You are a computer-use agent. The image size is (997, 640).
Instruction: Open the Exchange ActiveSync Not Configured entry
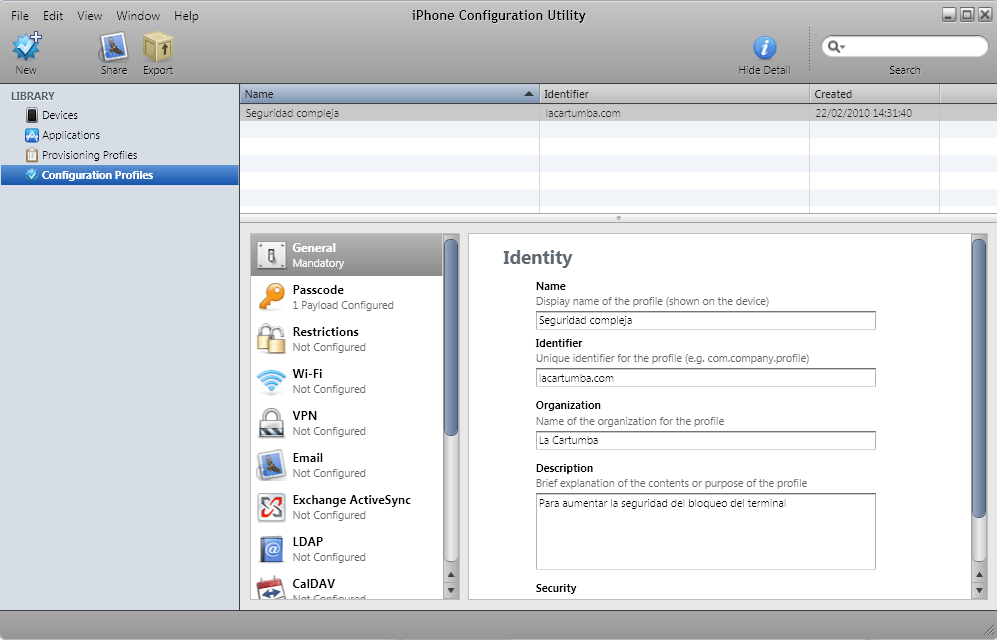347,507
